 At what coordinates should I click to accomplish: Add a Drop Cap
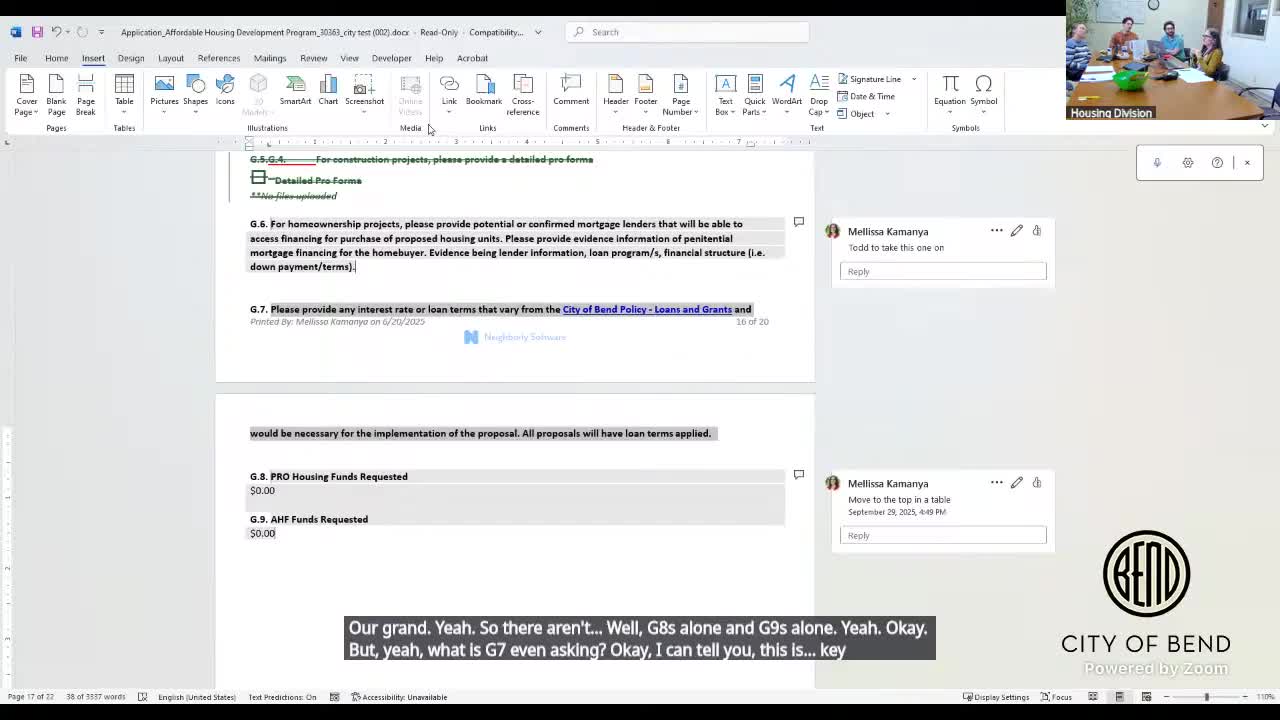[x=819, y=96]
